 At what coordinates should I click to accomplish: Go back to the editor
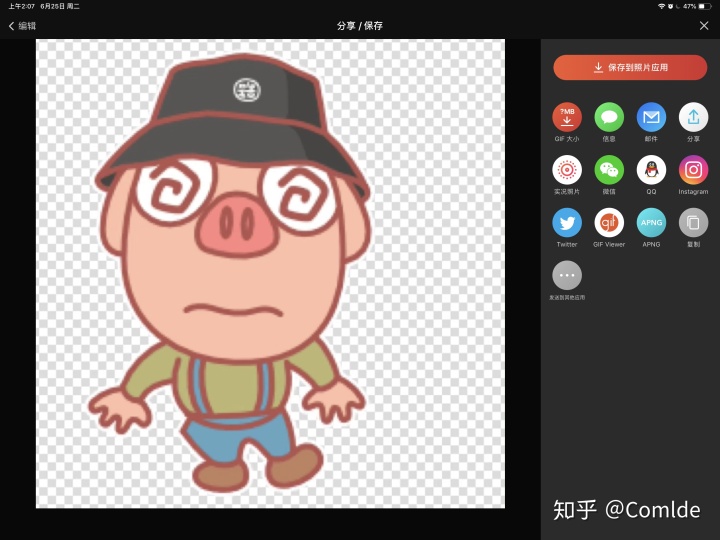[22, 26]
